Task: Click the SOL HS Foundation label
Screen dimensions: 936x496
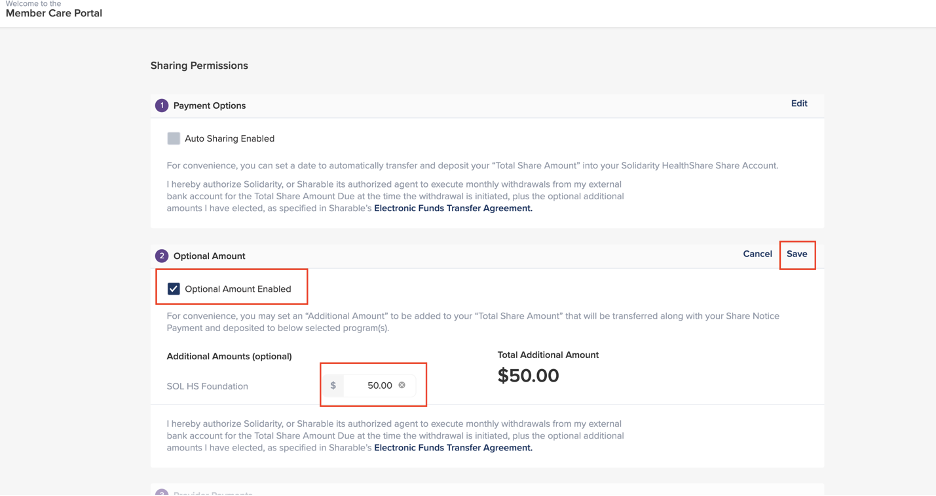Action: tap(207, 386)
